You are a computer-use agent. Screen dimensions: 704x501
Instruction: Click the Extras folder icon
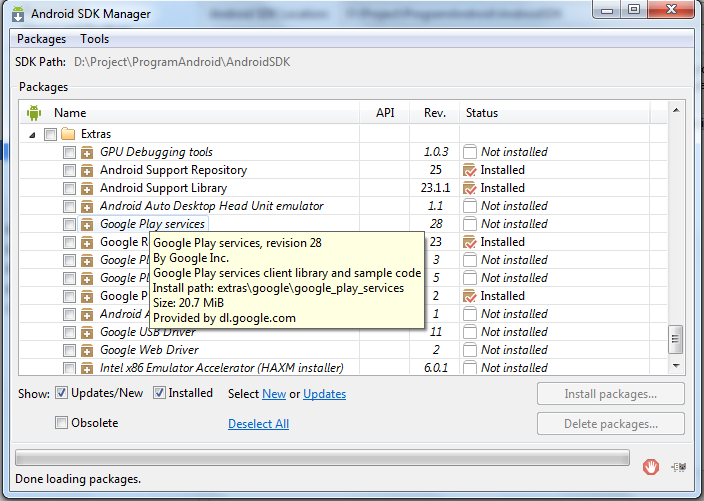tap(68, 134)
